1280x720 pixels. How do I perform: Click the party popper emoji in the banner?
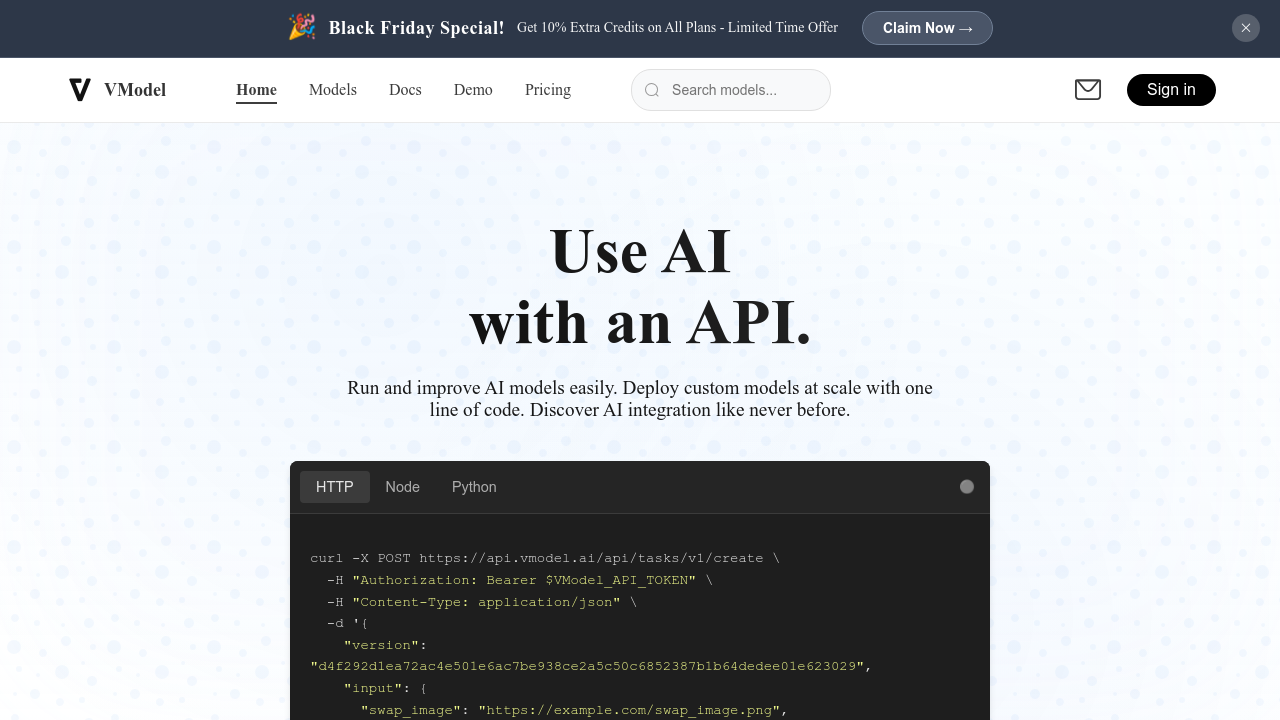pyautogui.click(x=302, y=28)
